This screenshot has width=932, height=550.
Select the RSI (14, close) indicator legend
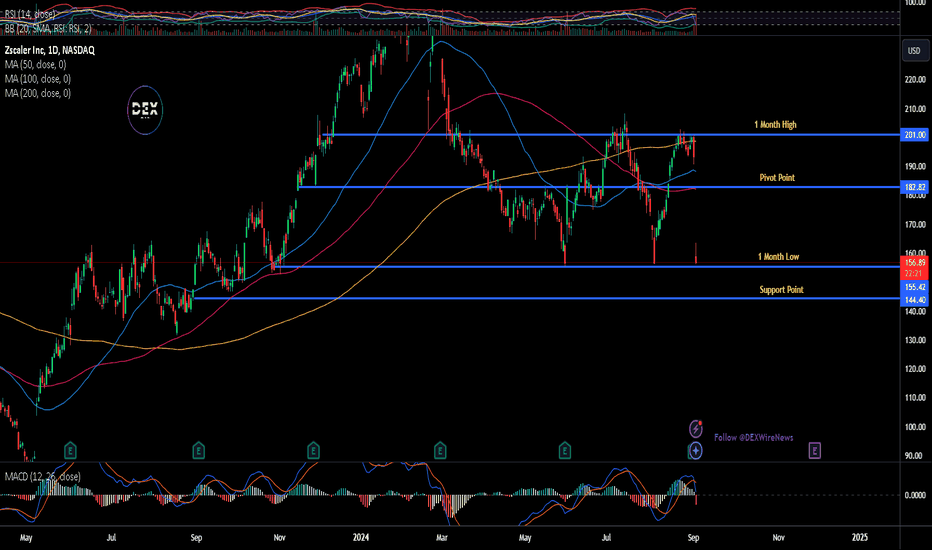pos(30,14)
